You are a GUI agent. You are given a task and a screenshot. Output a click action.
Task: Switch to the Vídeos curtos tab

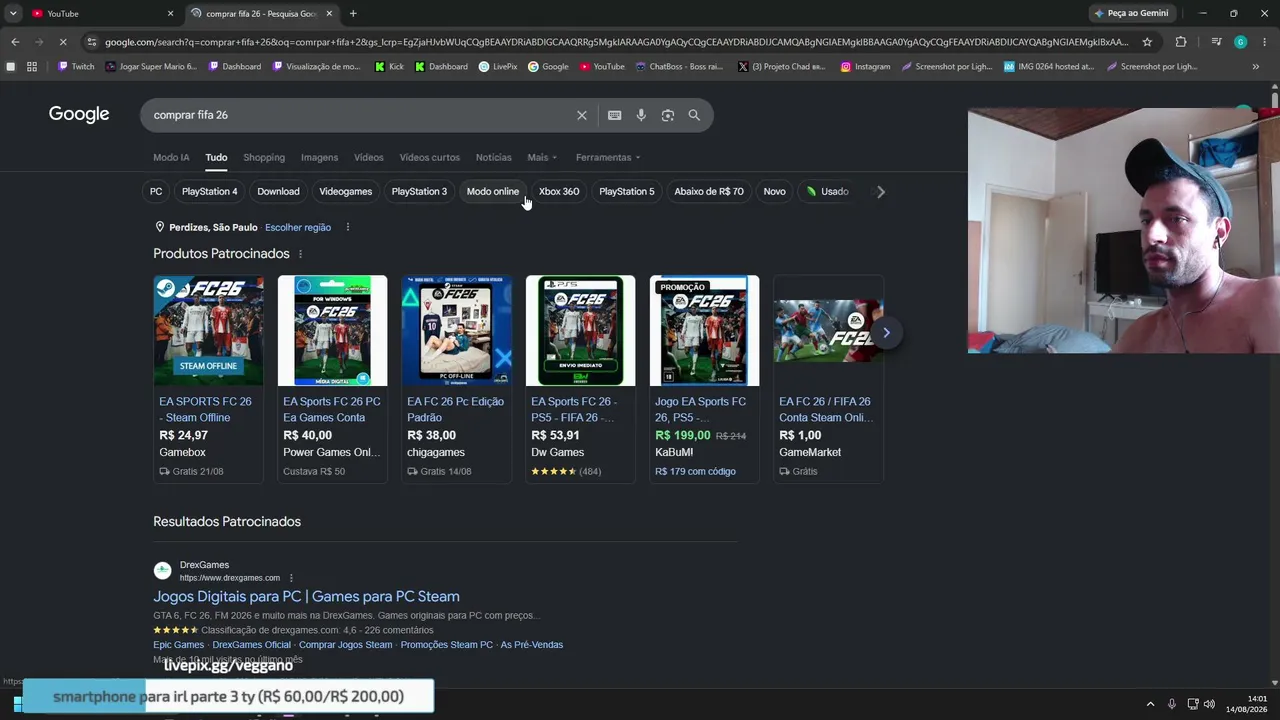coord(430,157)
